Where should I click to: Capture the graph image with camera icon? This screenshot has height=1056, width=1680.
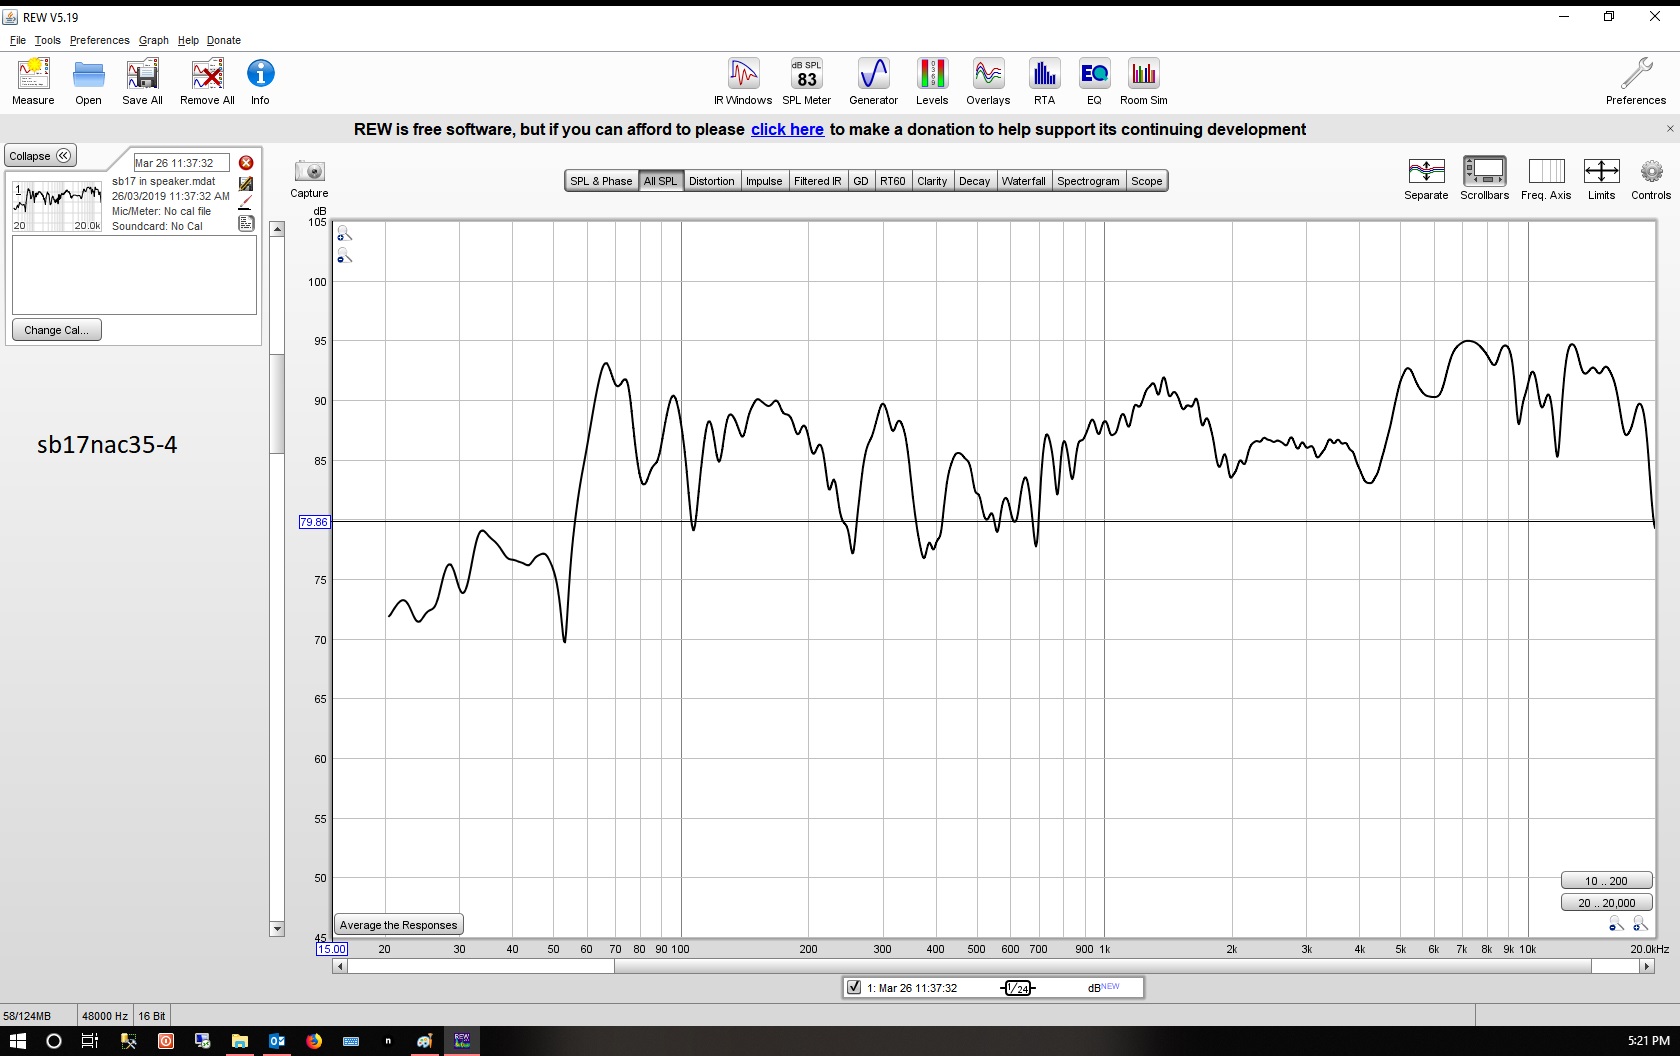click(309, 171)
